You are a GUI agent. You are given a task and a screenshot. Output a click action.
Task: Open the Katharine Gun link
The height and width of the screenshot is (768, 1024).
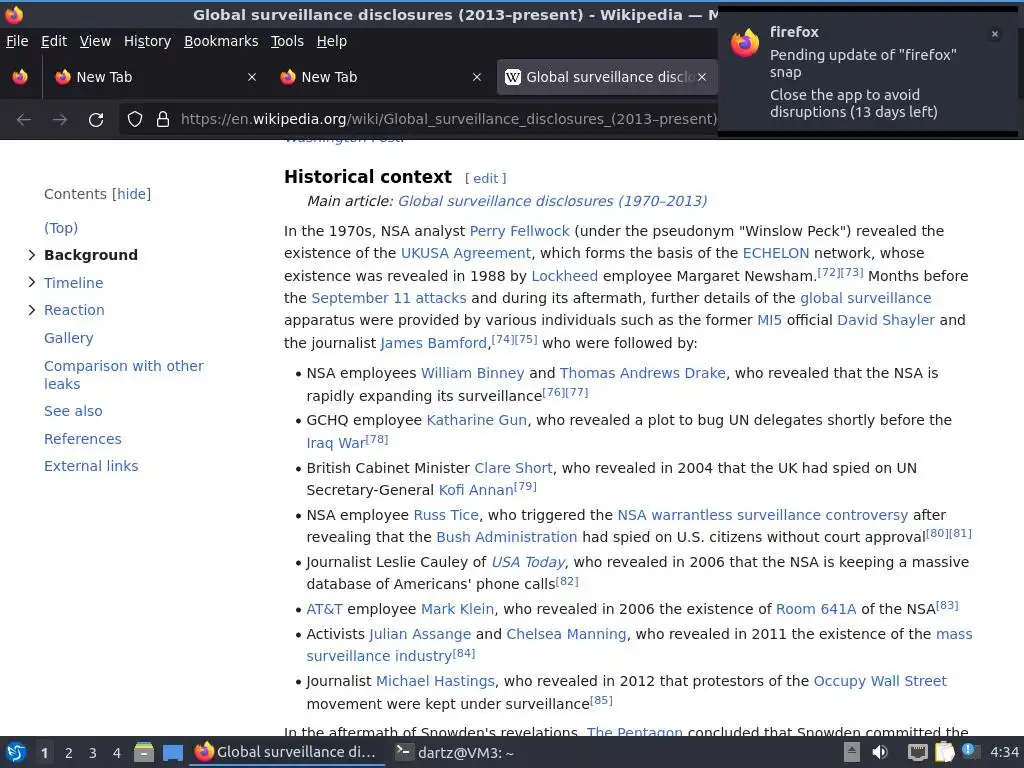[x=476, y=420]
